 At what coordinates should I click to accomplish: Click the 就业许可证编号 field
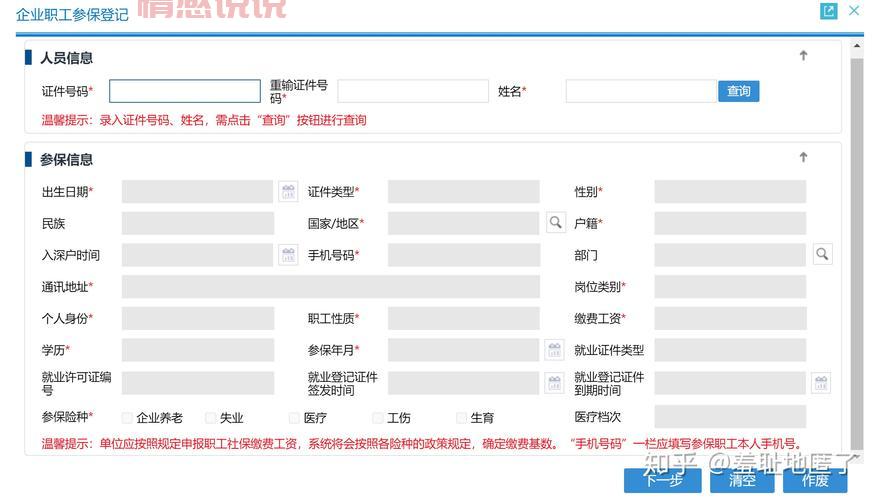coord(198,383)
